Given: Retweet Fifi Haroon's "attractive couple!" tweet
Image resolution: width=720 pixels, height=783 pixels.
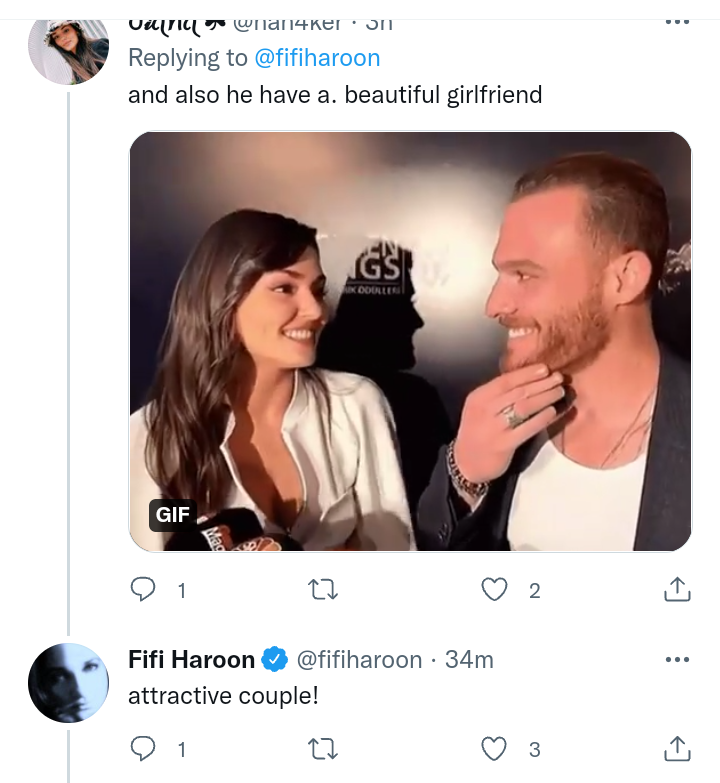Looking at the screenshot, I should click(x=325, y=747).
